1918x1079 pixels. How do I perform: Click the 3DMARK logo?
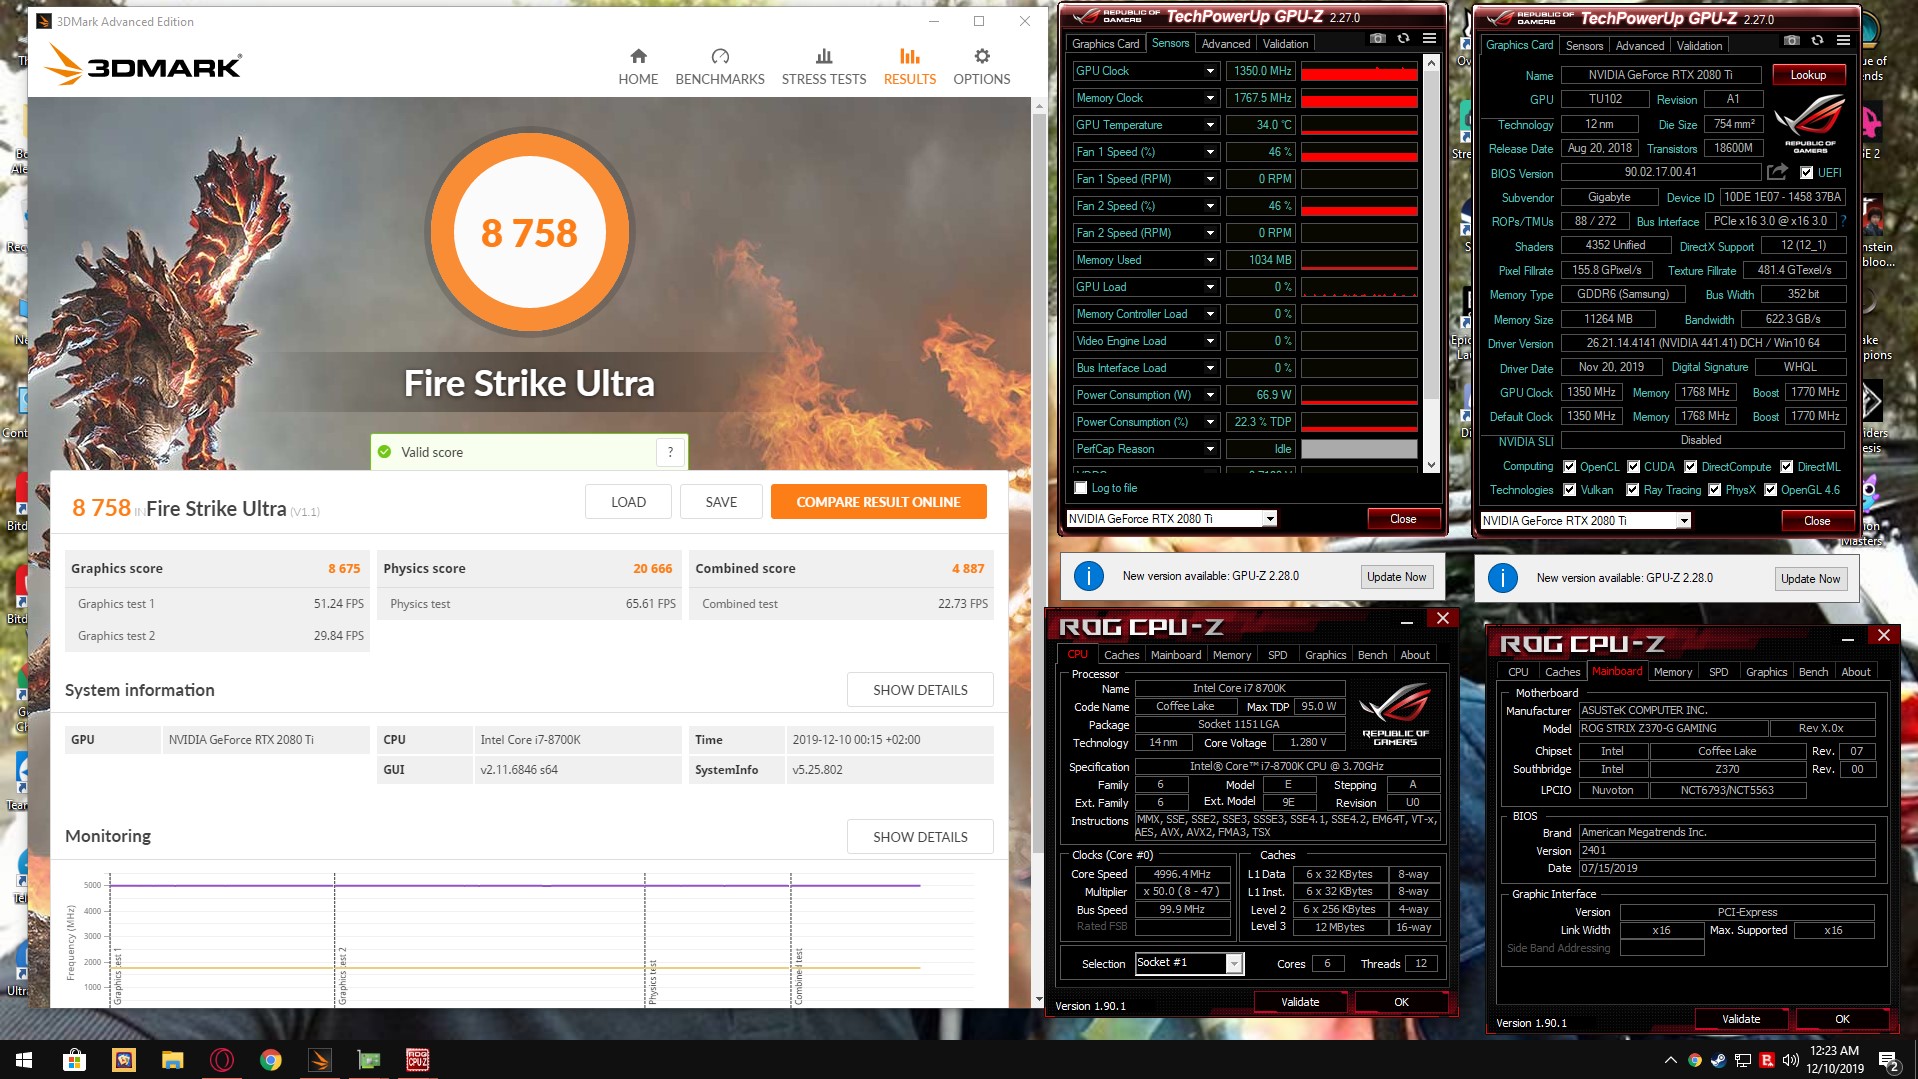coord(144,66)
